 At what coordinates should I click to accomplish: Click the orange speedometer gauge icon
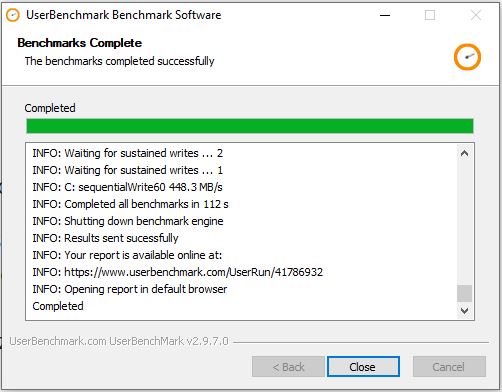tap(467, 57)
